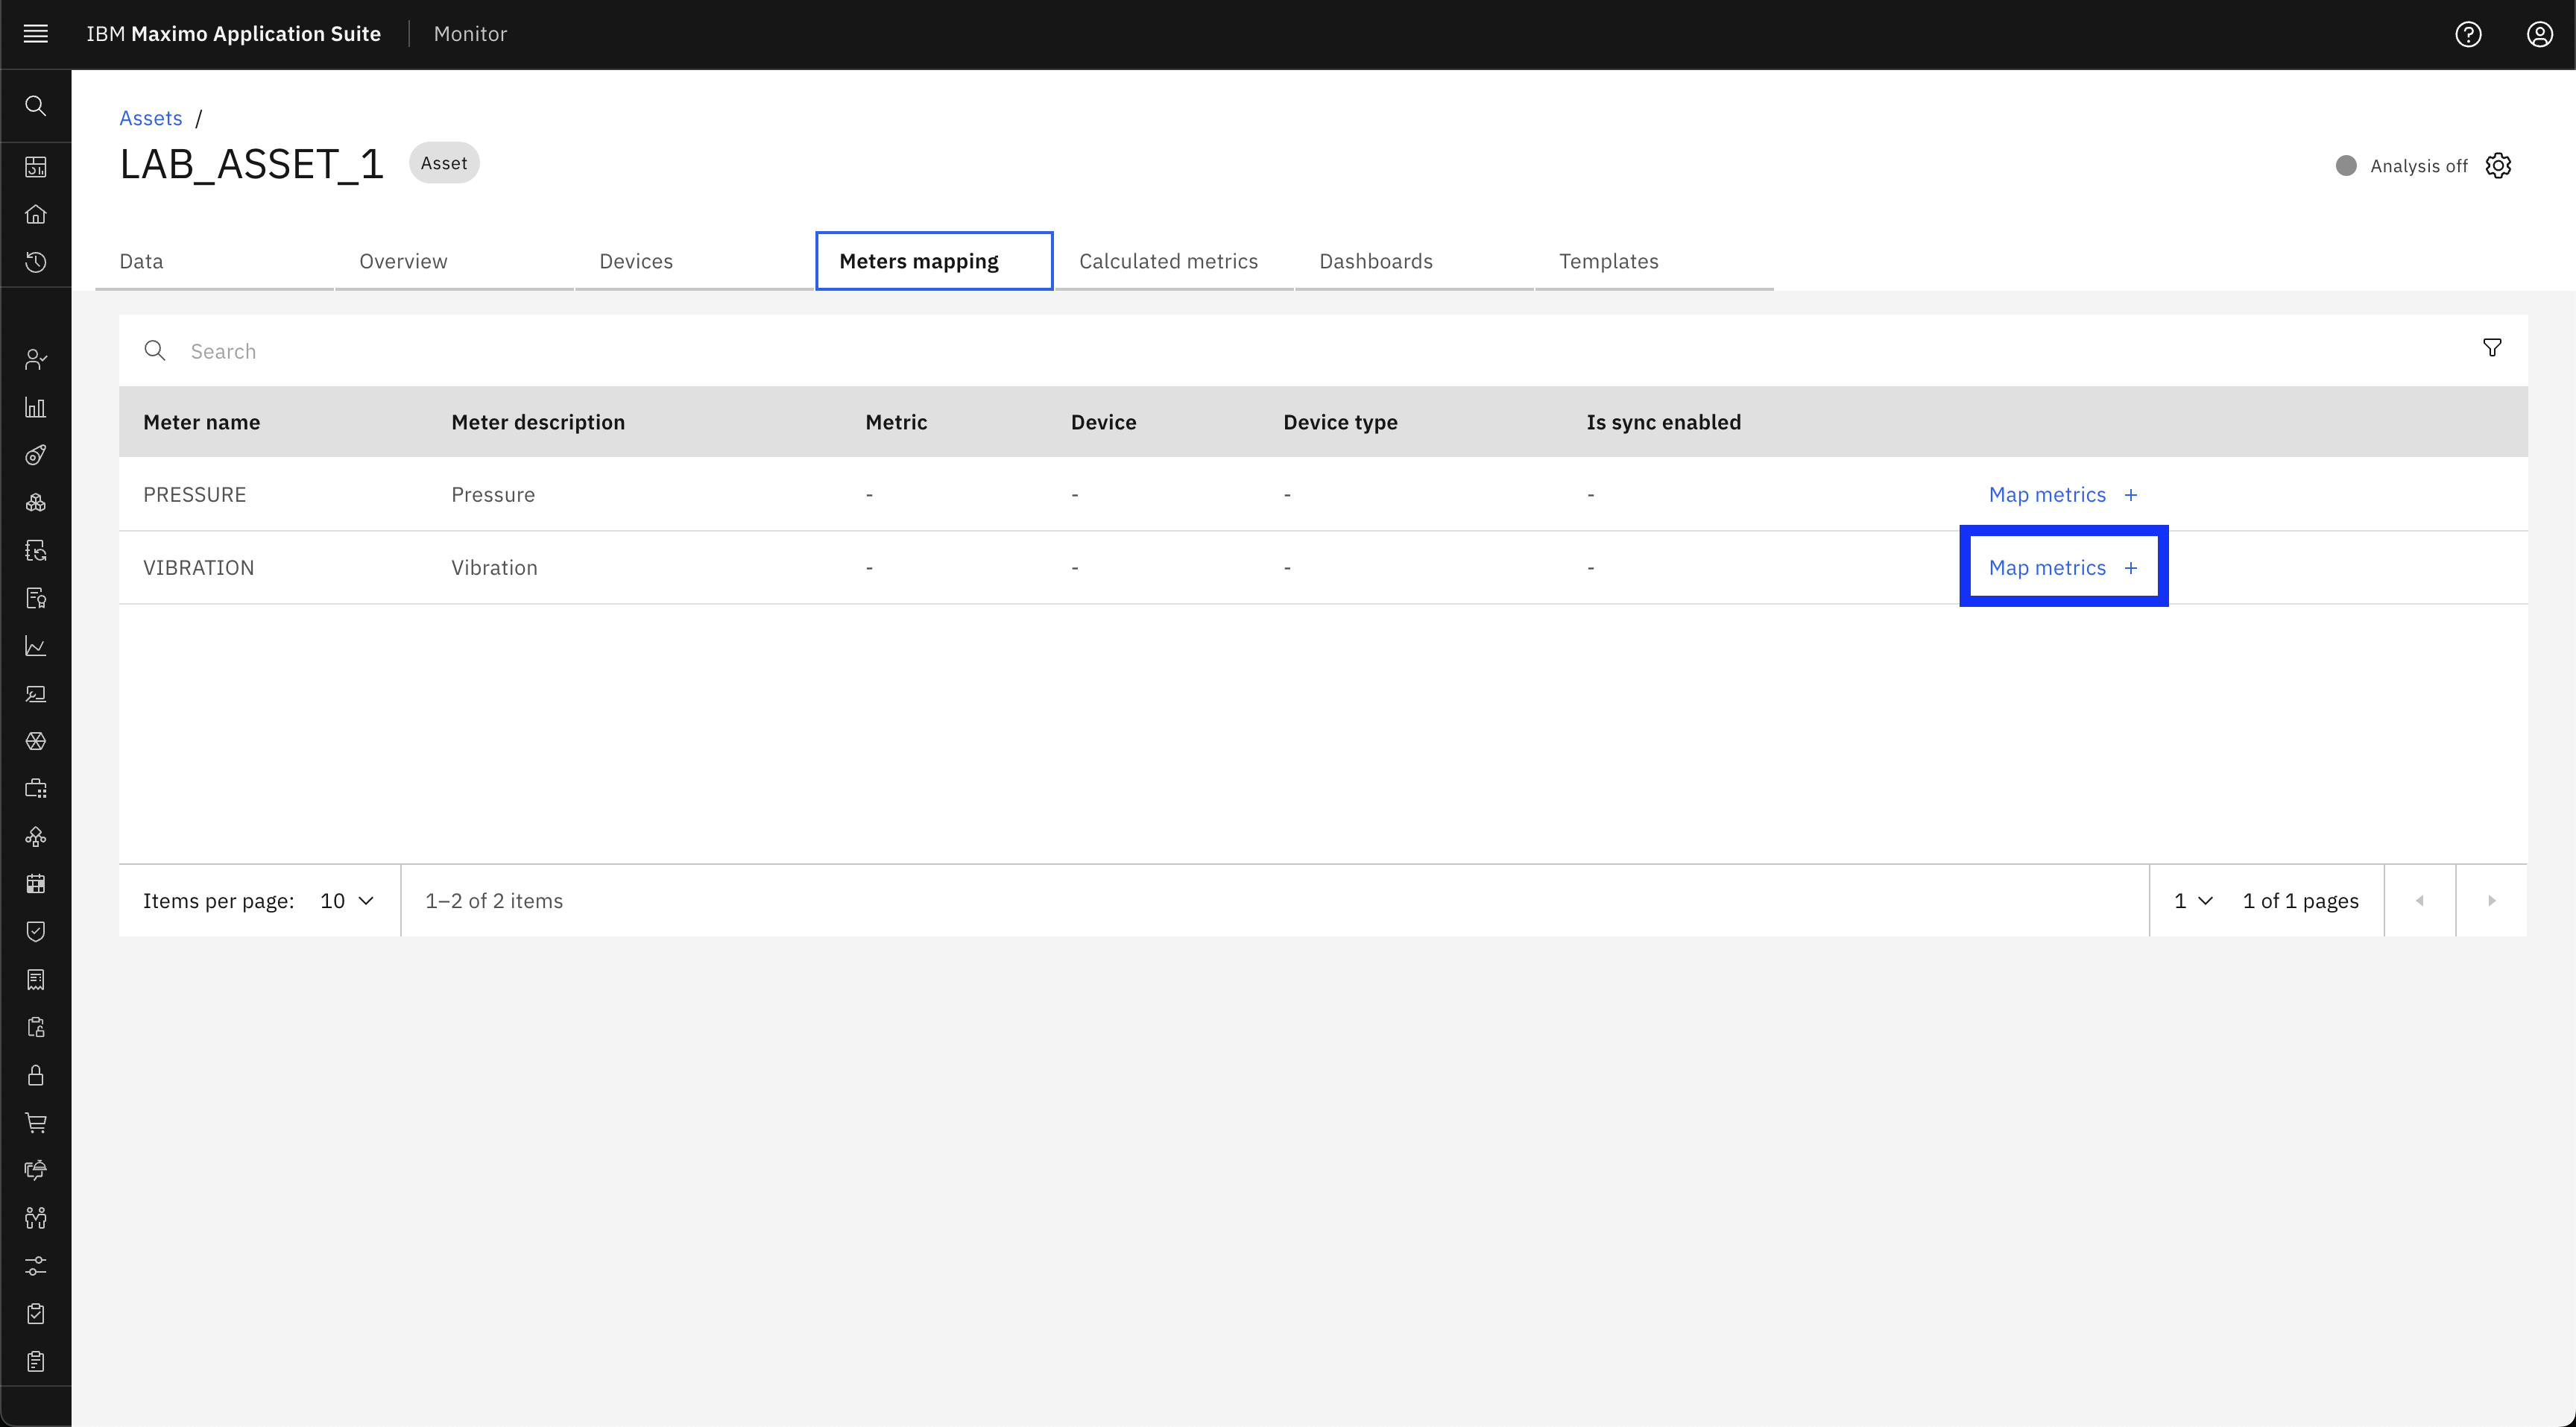Open the calendar grid sidebar icon
Image resolution: width=2576 pixels, height=1427 pixels.
click(36, 884)
